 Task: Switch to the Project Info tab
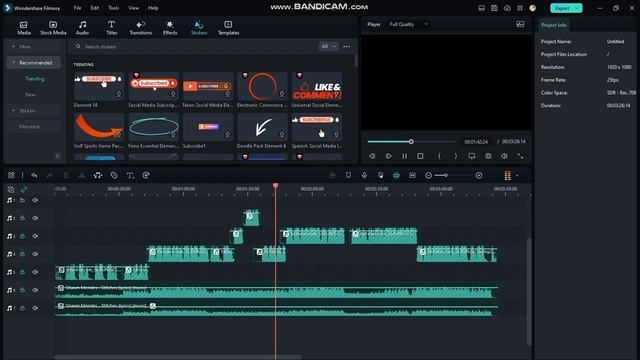click(553, 25)
